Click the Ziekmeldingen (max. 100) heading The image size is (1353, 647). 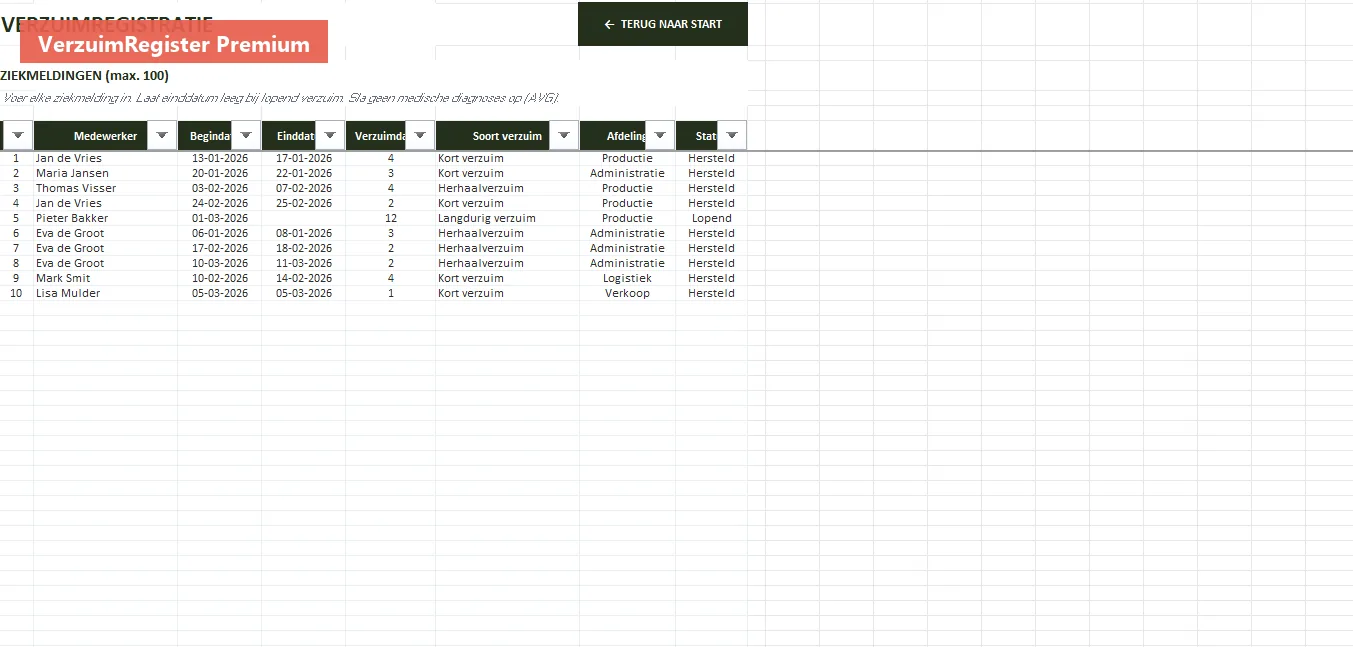(85, 76)
